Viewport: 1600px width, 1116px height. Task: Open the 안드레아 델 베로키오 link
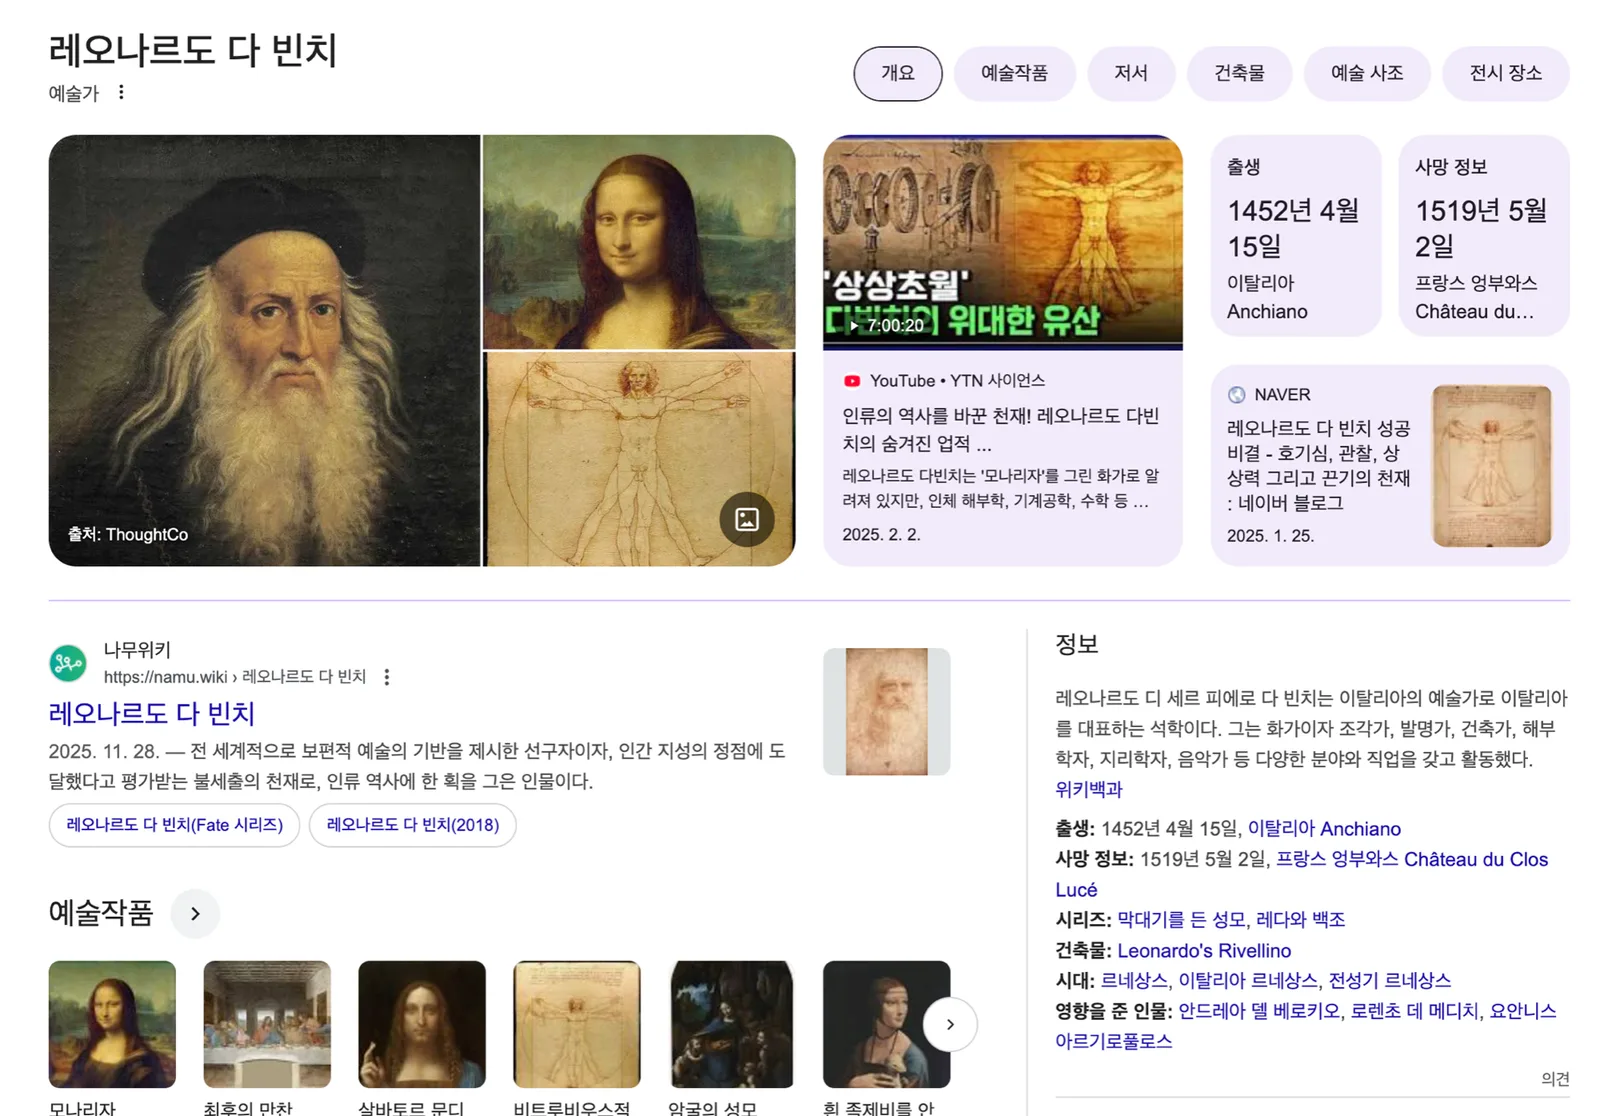coord(1258,1011)
